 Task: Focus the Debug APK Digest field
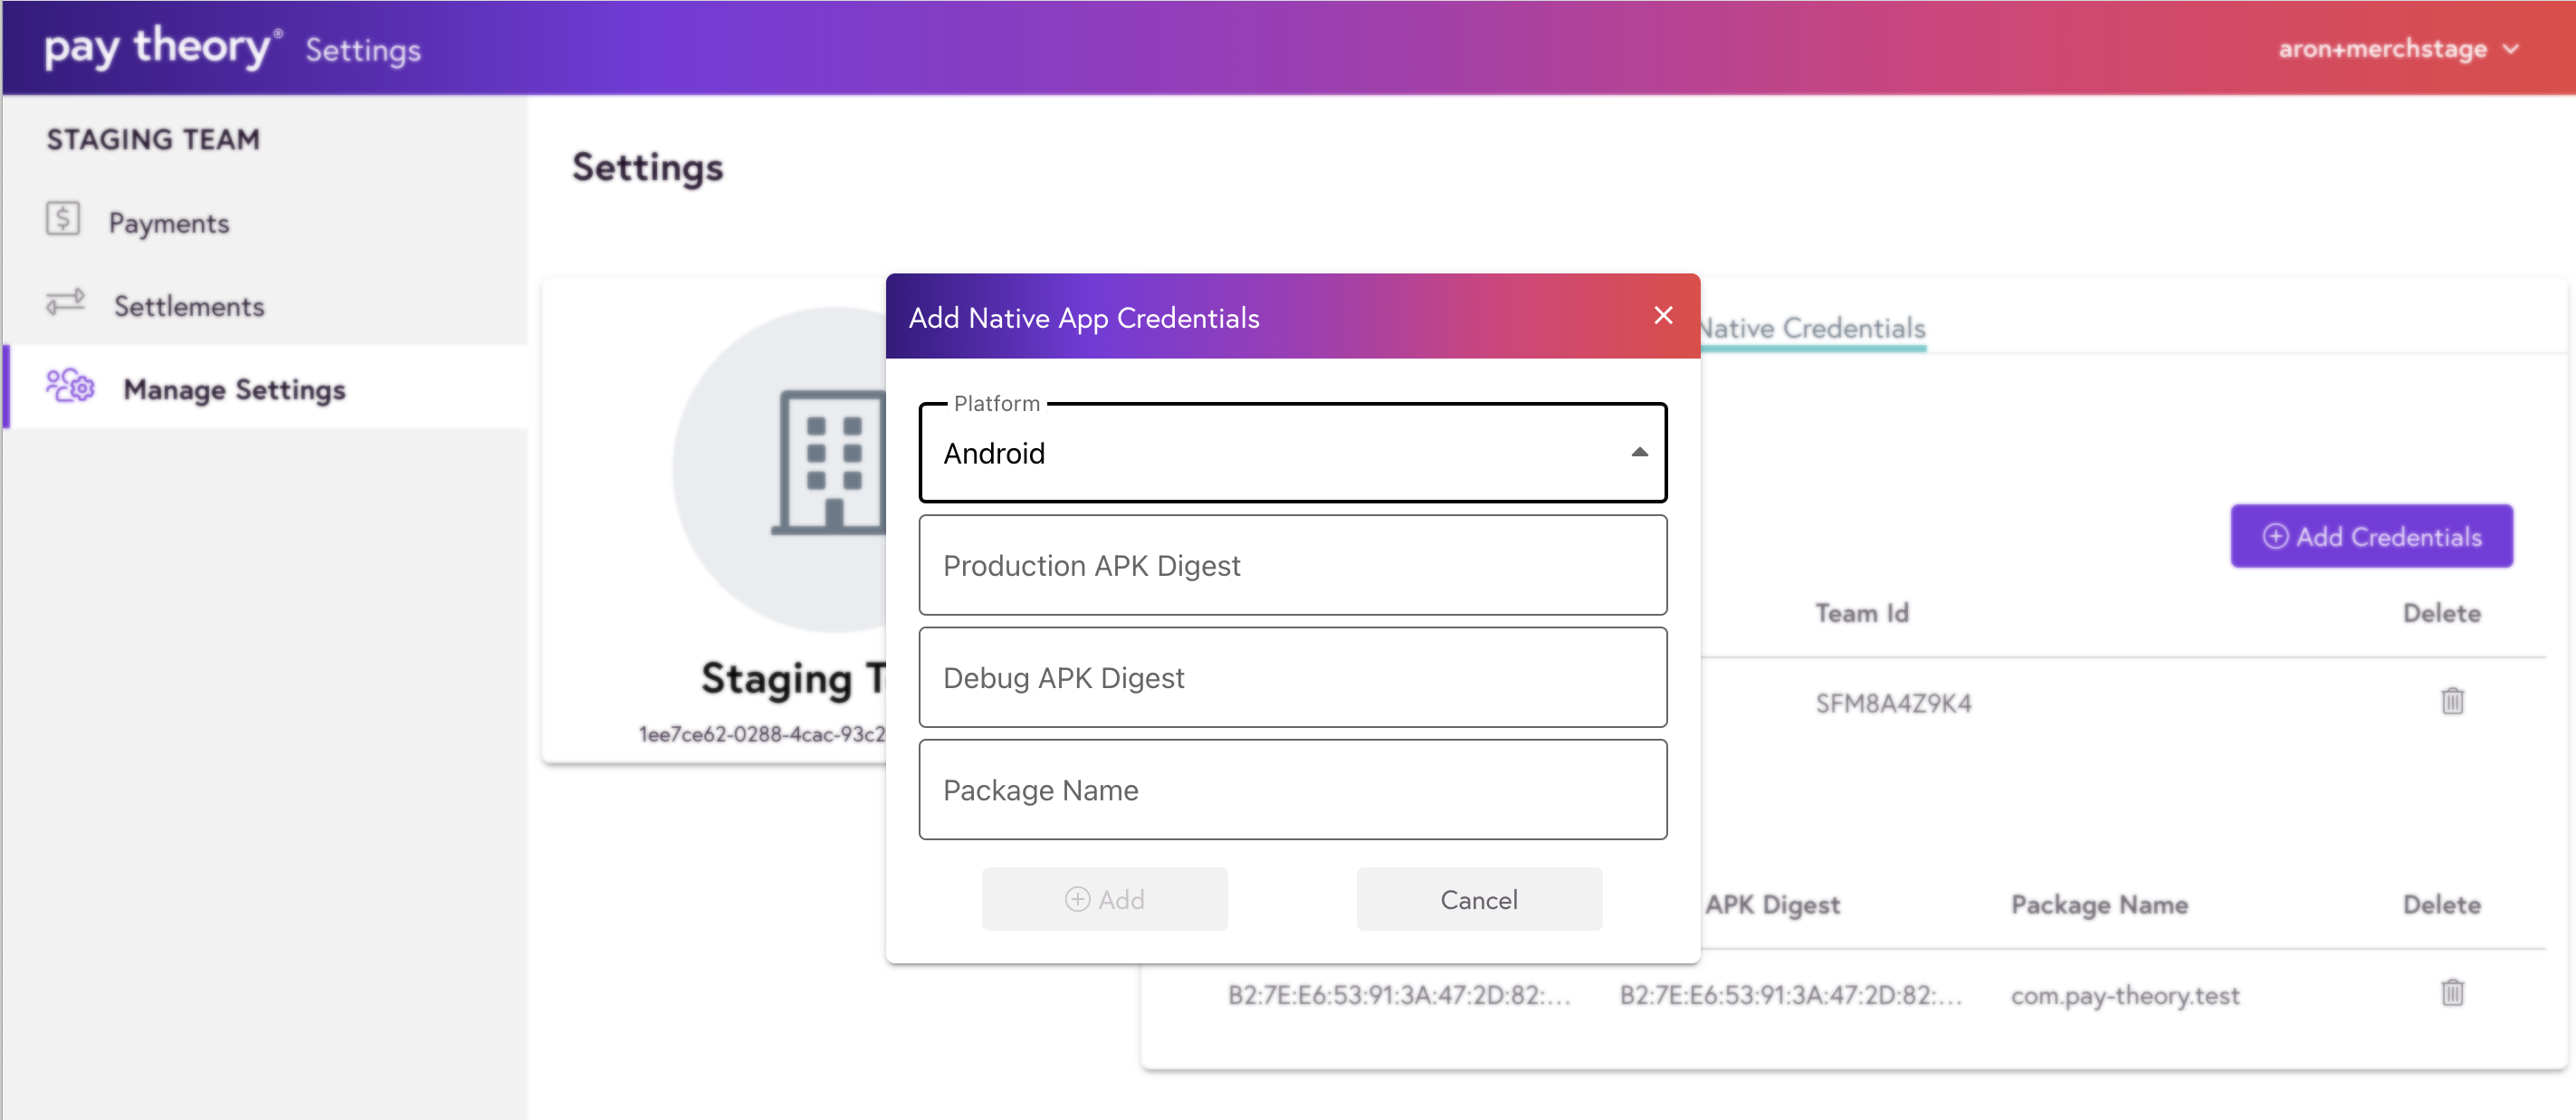click(1292, 678)
